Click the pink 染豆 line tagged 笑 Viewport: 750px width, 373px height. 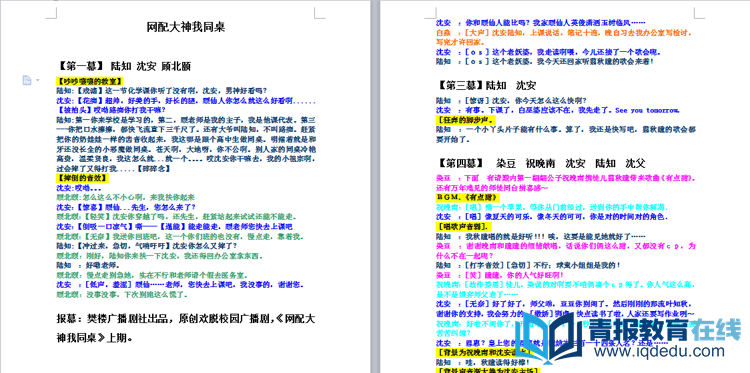coord(500,275)
